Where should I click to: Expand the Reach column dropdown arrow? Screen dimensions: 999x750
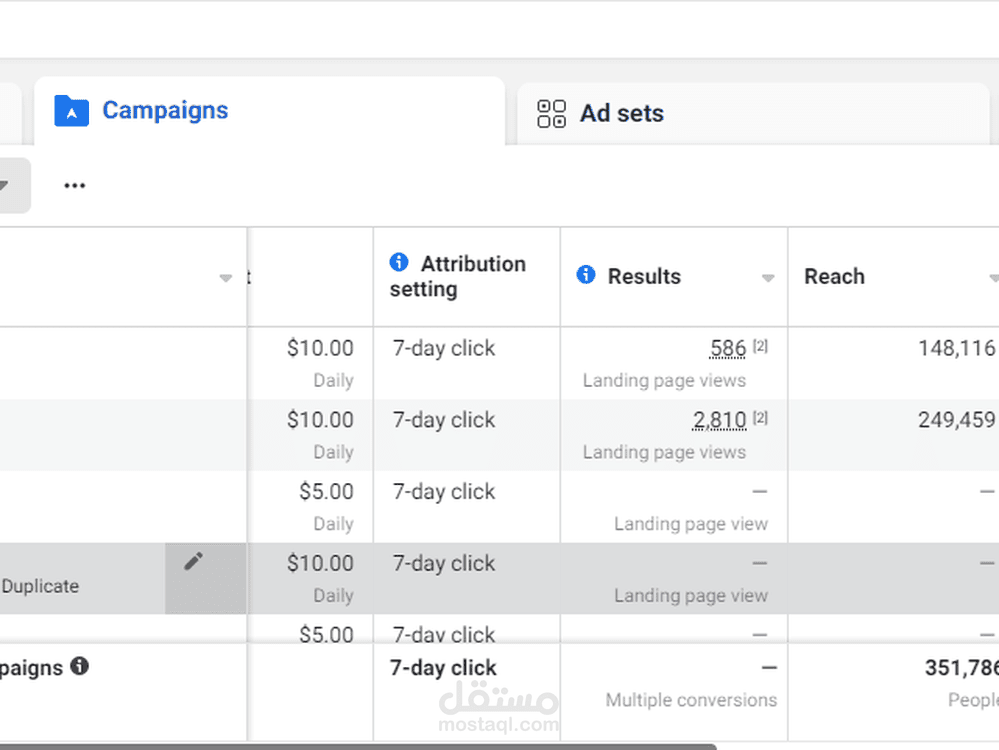point(993,278)
